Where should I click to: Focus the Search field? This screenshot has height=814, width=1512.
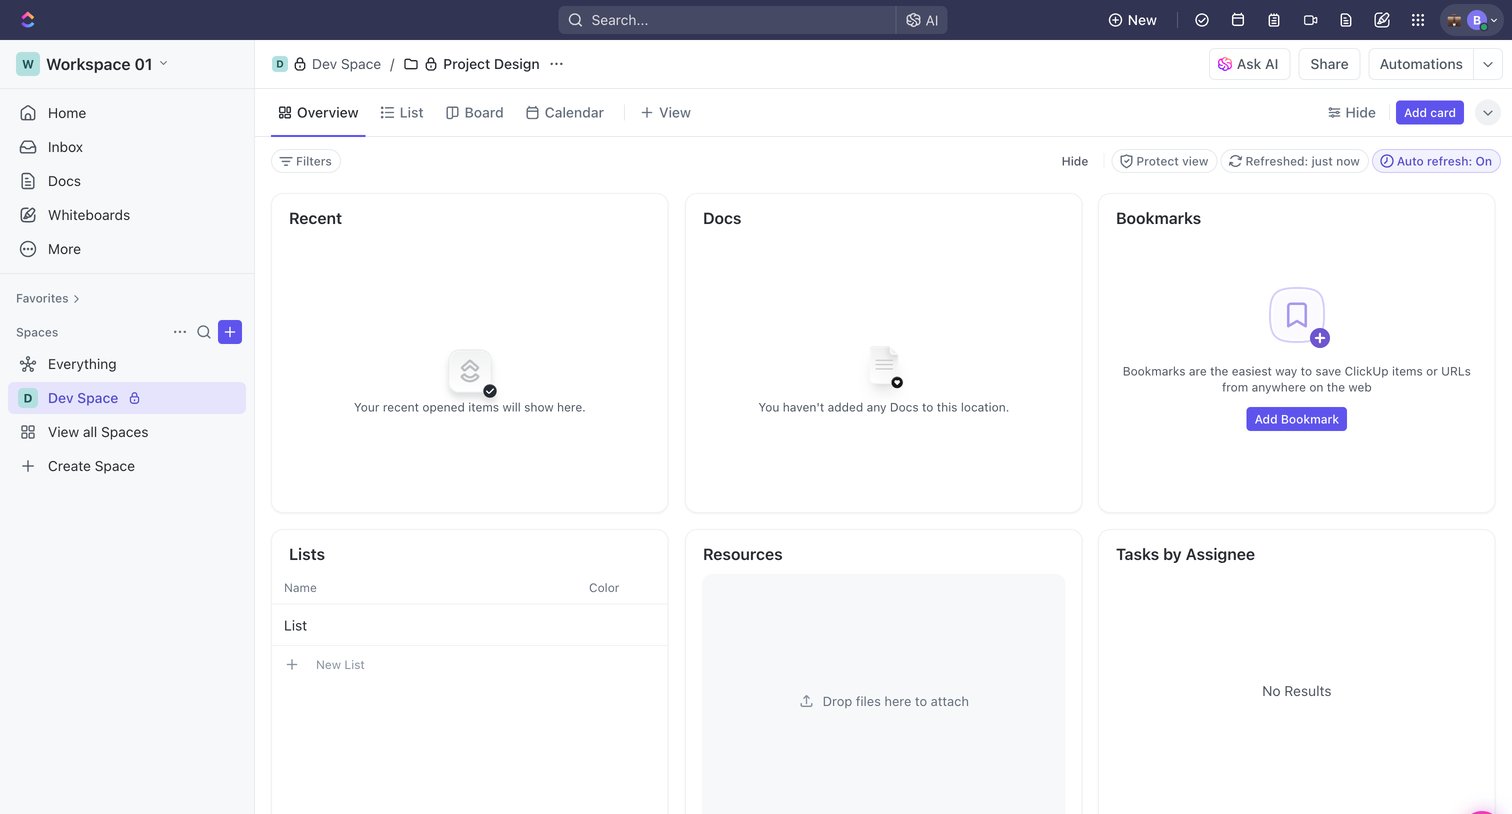[727, 20]
